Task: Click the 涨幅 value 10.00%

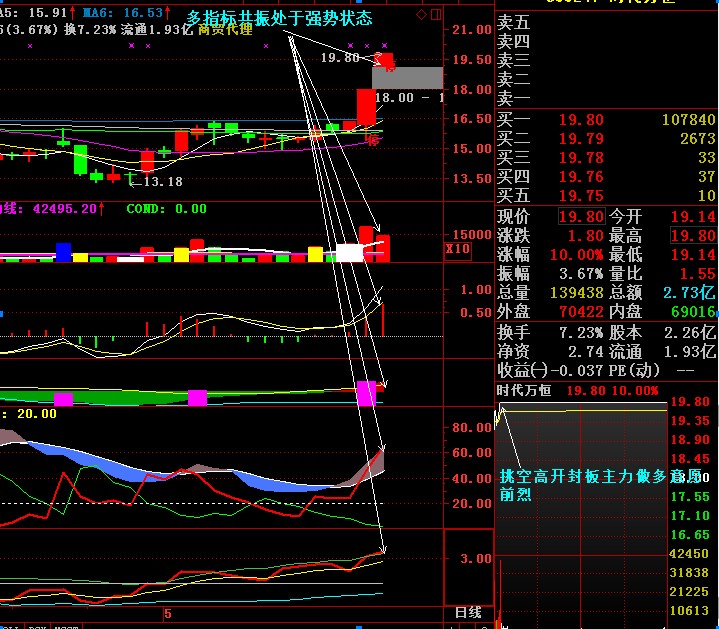Action: [x=576, y=255]
